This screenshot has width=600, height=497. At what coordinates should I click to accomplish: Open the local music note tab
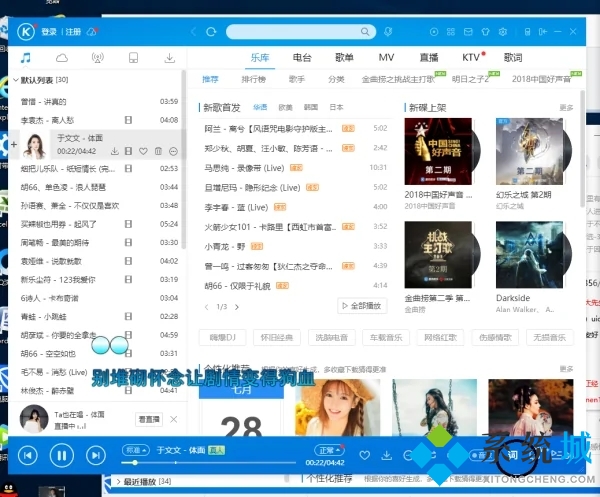coord(26,58)
